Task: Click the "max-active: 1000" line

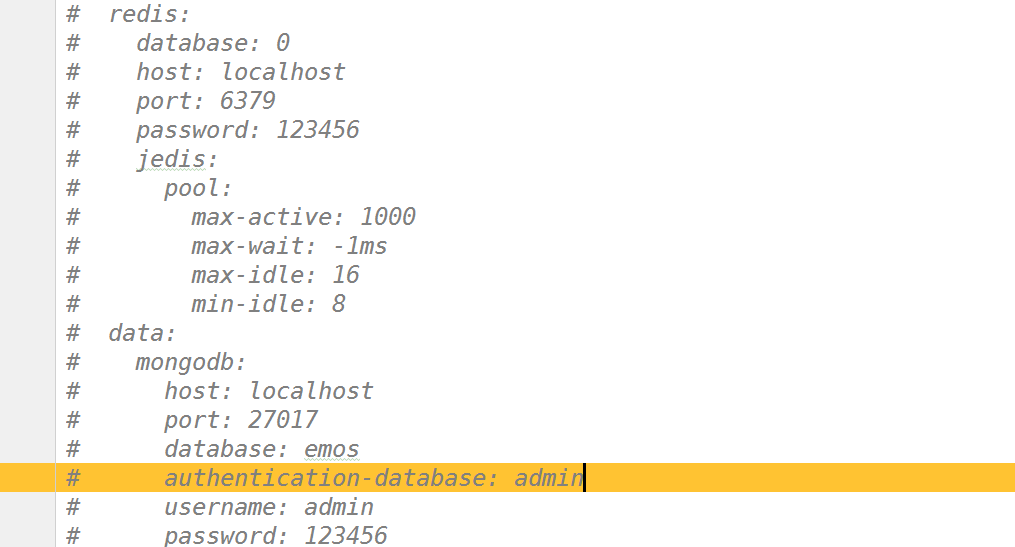Action: 303,217
